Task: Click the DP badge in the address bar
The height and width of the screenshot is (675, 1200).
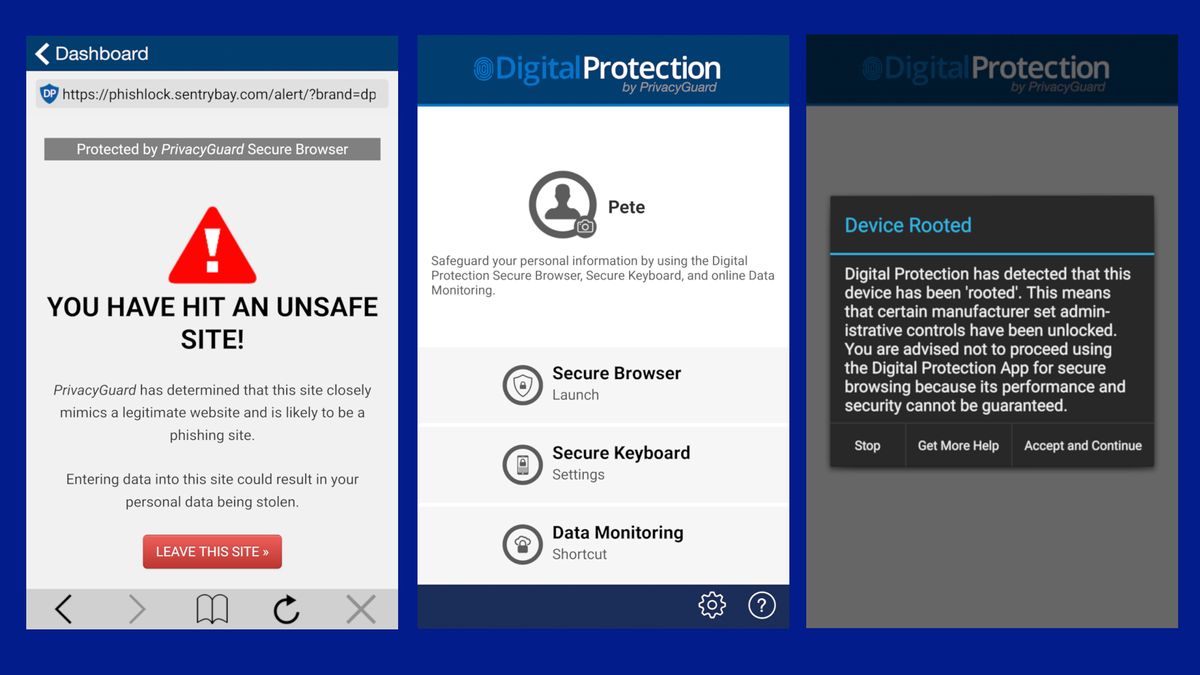Action: [51, 93]
